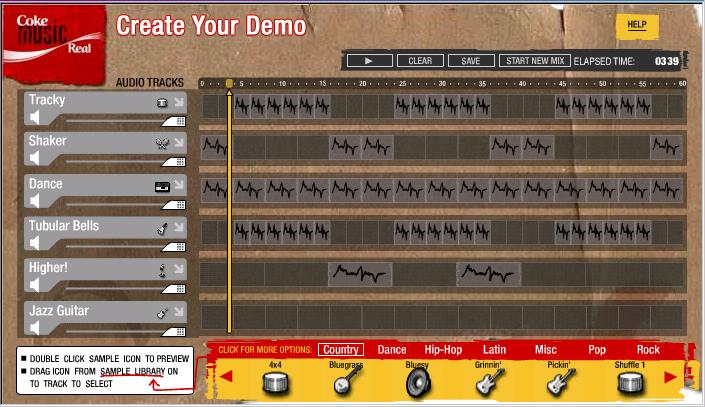Open the Country sample category
The height and width of the screenshot is (407, 705).
click(x=341, y=349)
